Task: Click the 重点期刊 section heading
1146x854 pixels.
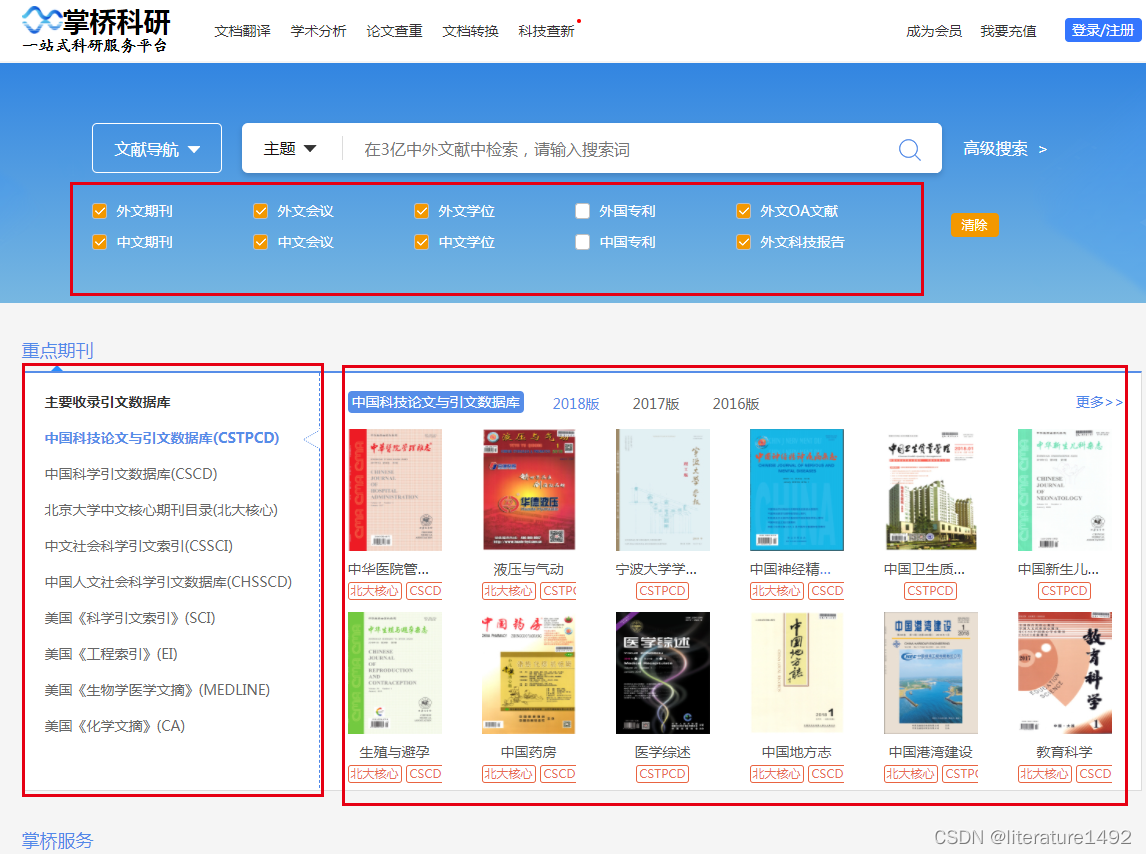Action: [58, 350]
